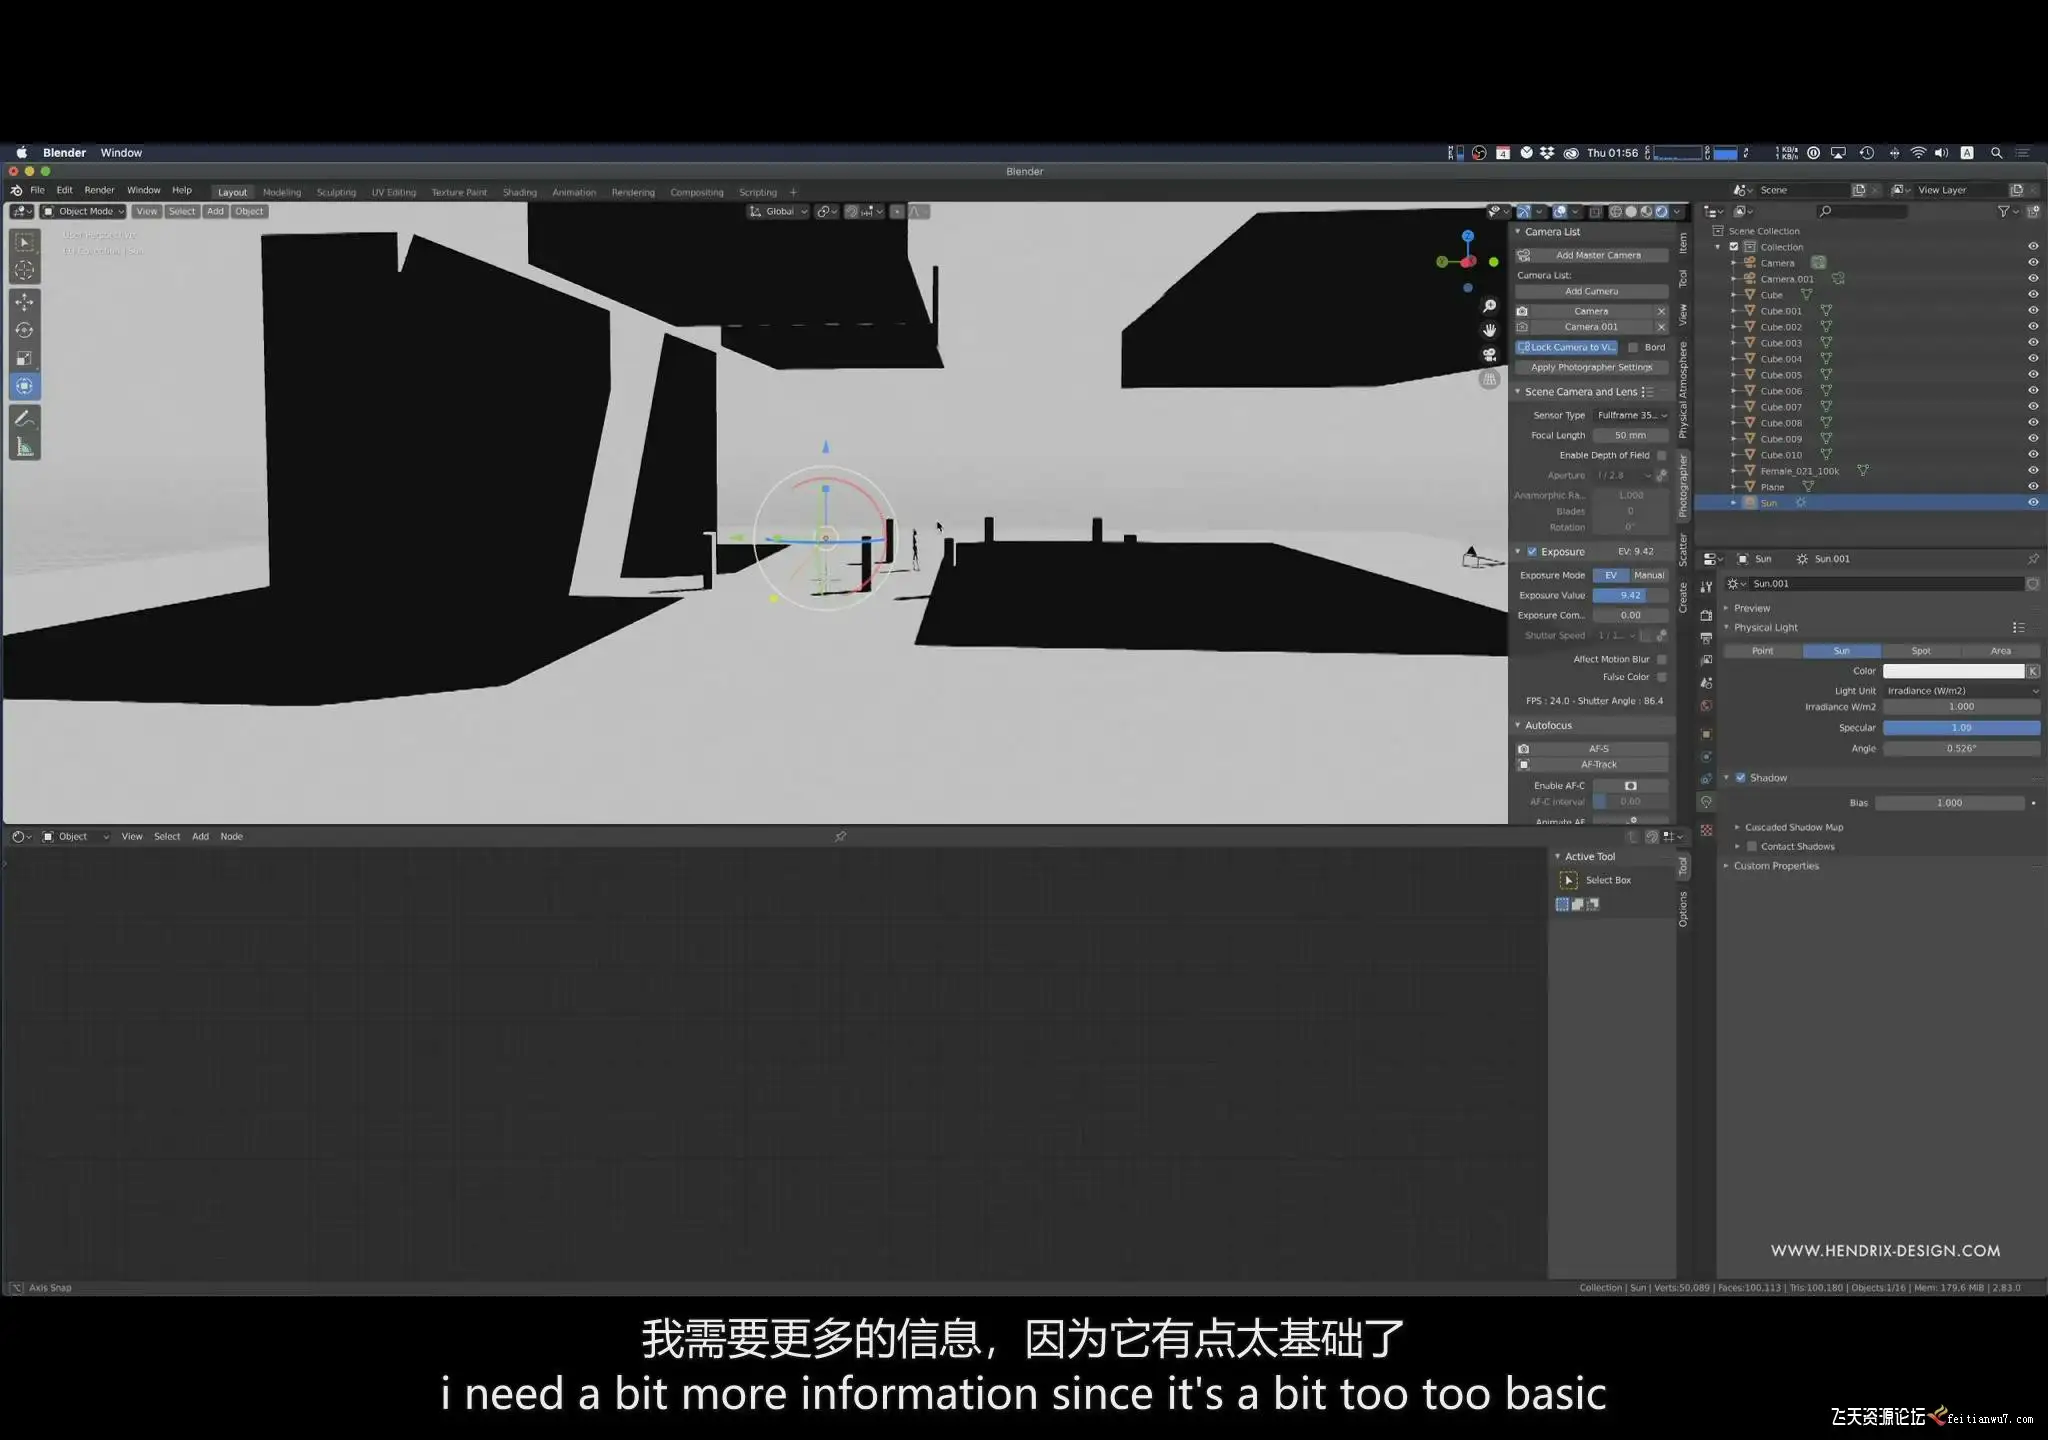Image resolution: width=2048 pixels, height=1440 pixels.
Task: Click the Cursor tool icon
Action: (x=25, y=270)
